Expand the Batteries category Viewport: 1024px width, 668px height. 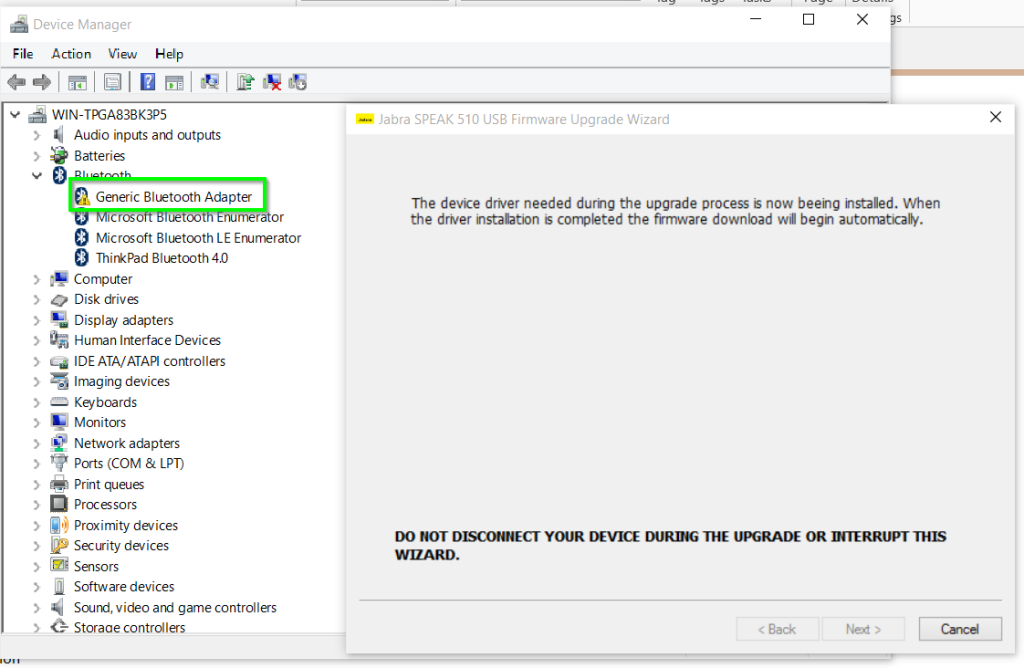(37, 156)
